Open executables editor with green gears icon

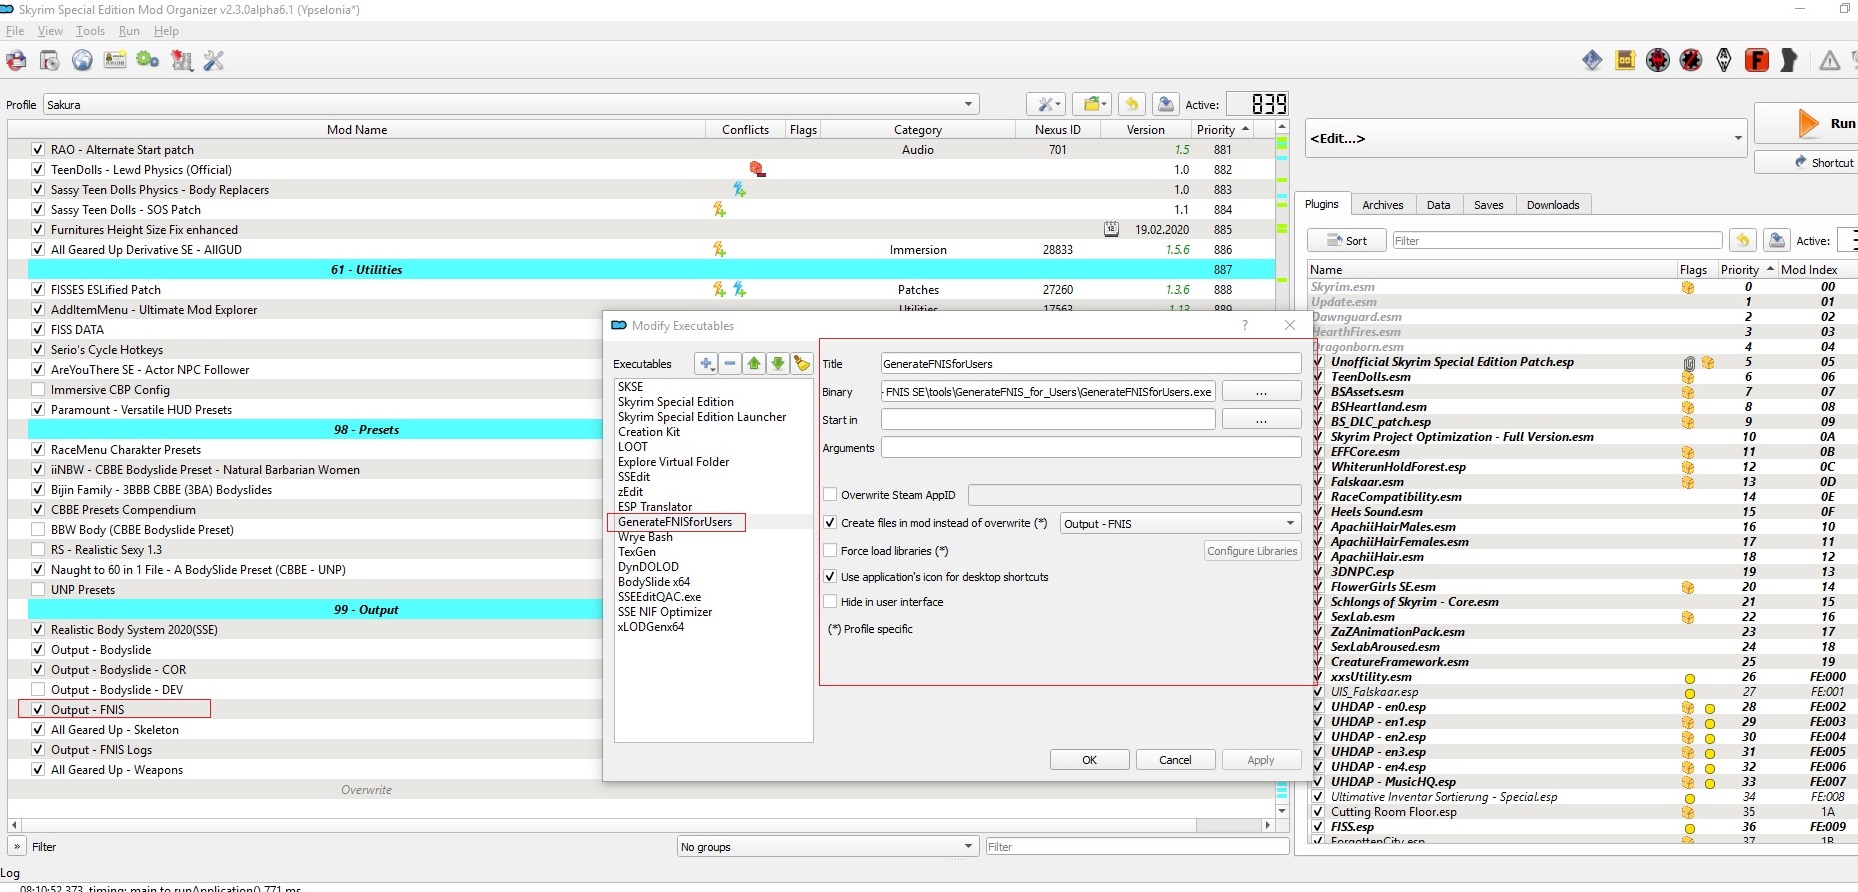tap(148, 61)
